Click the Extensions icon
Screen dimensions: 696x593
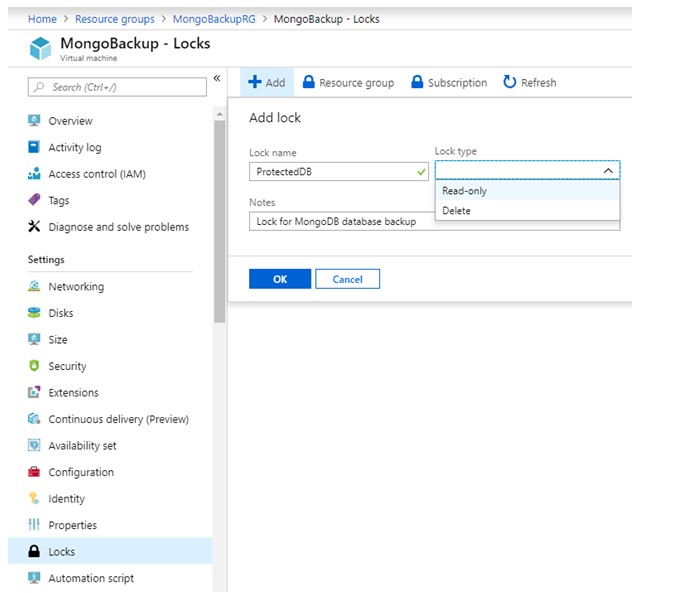[x=34, y=392]
